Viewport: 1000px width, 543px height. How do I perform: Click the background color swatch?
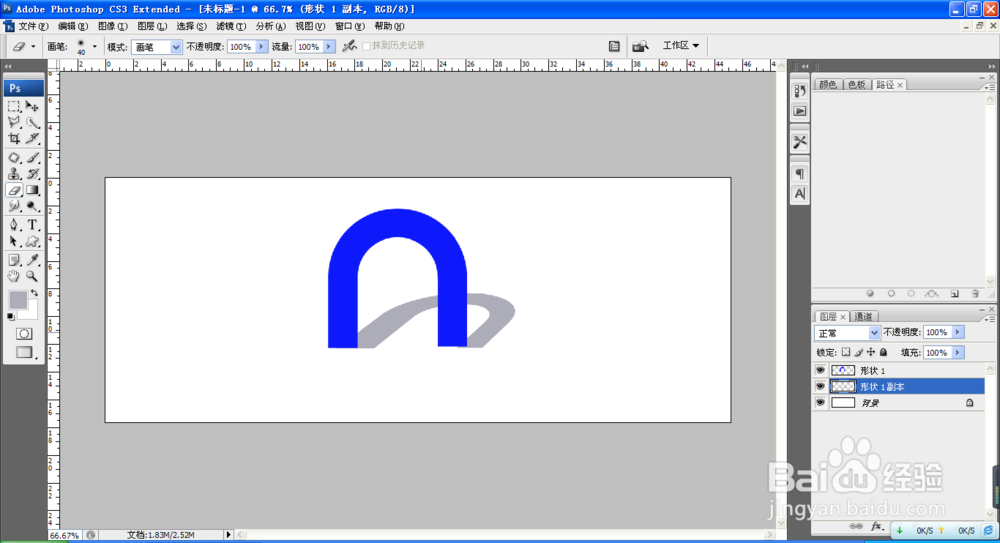coord(29,313)
